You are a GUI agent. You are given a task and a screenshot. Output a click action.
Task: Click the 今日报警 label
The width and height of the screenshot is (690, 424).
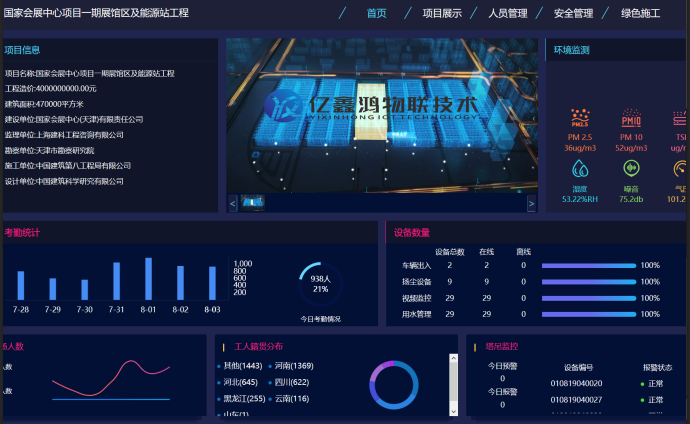pos(503,392)
